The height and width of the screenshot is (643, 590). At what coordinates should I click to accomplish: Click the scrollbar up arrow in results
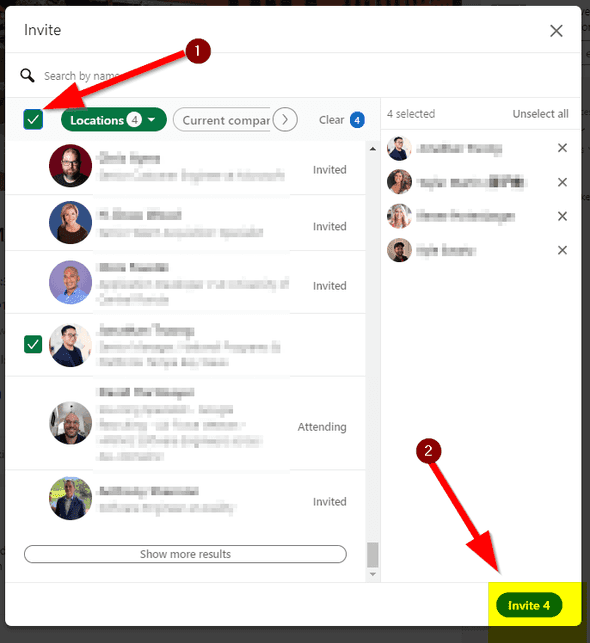pos(372,149)
